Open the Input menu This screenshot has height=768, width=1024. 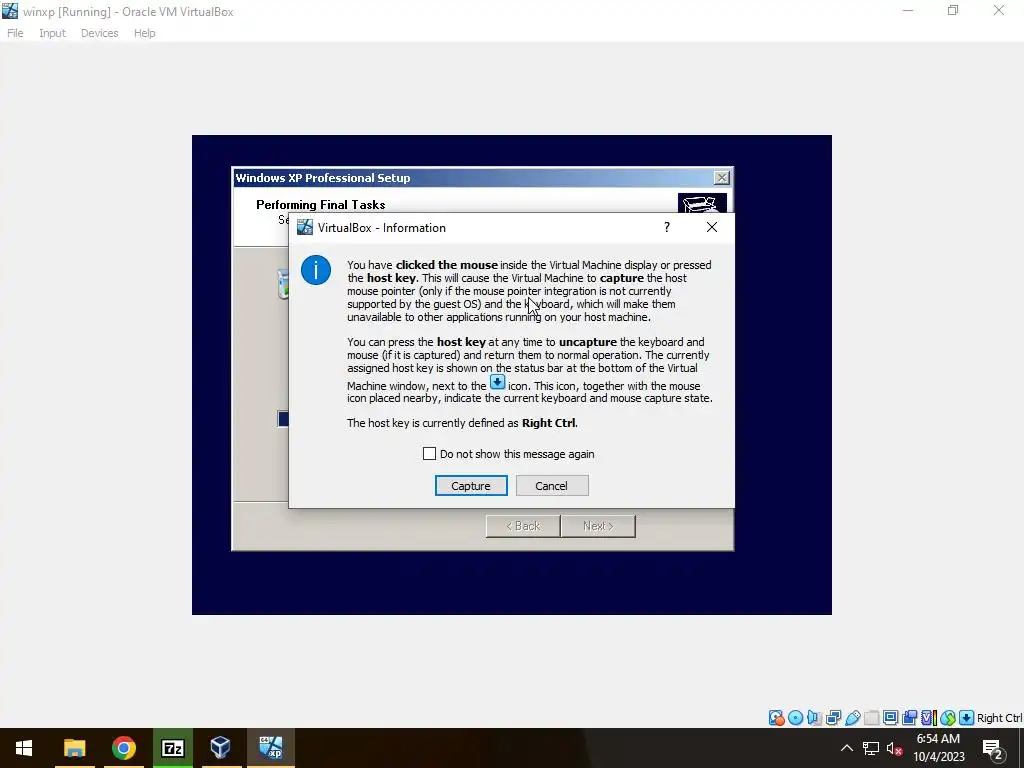tap(52, 33)
